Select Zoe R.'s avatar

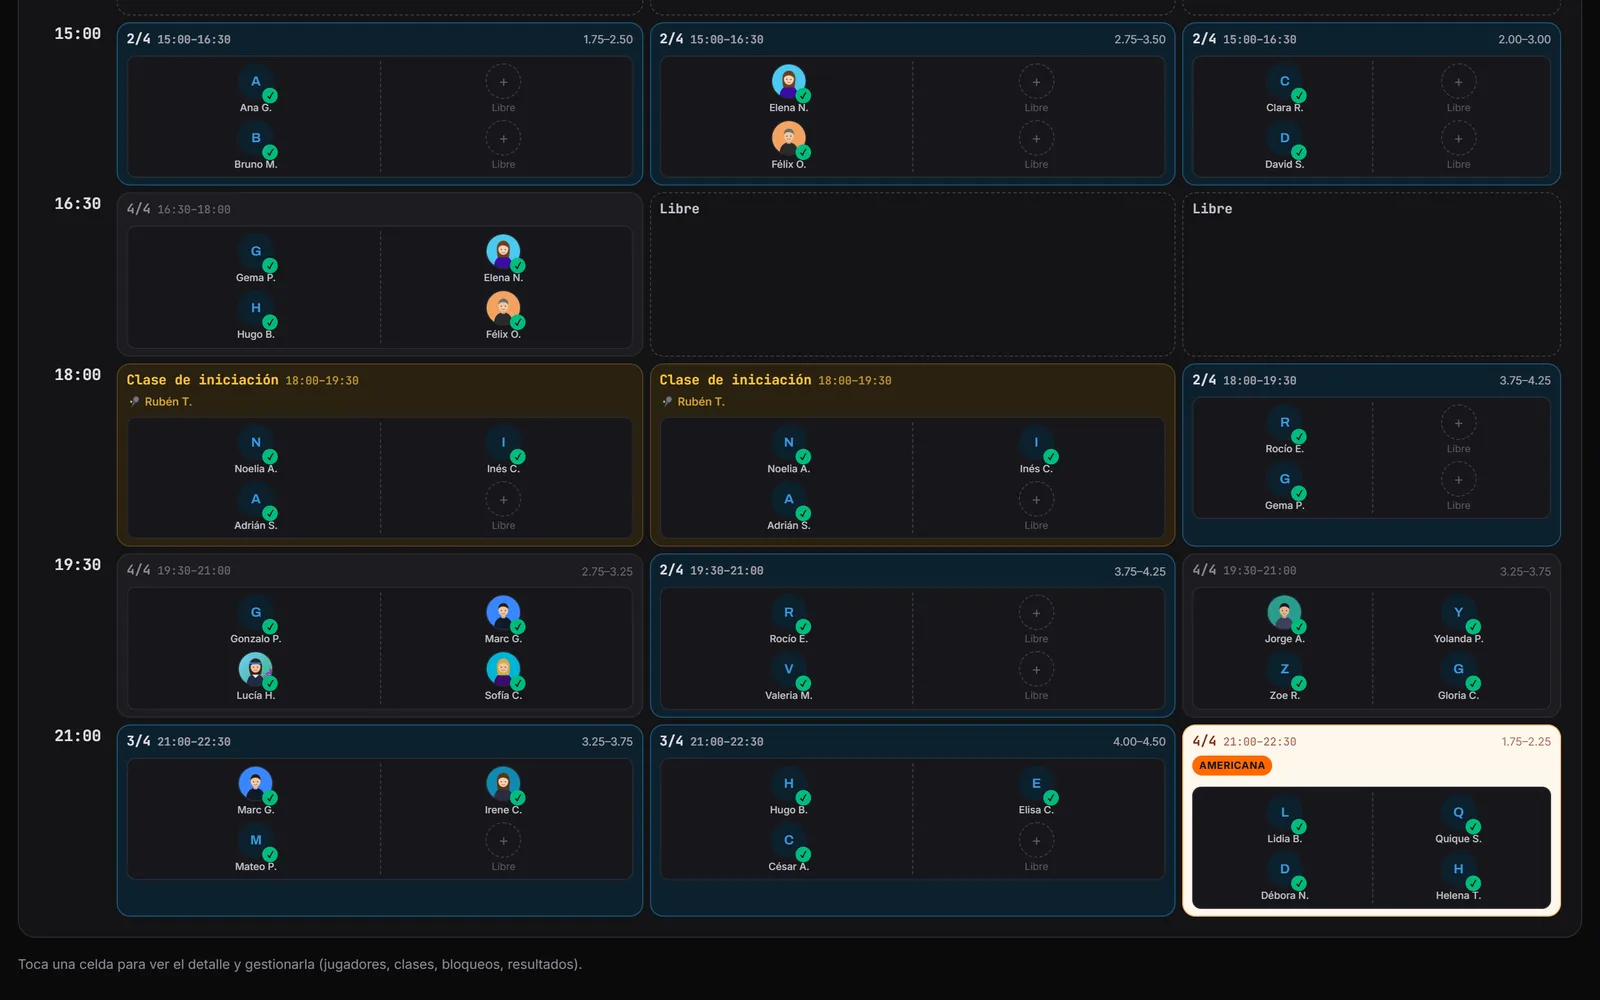(x=1285, y=670)
